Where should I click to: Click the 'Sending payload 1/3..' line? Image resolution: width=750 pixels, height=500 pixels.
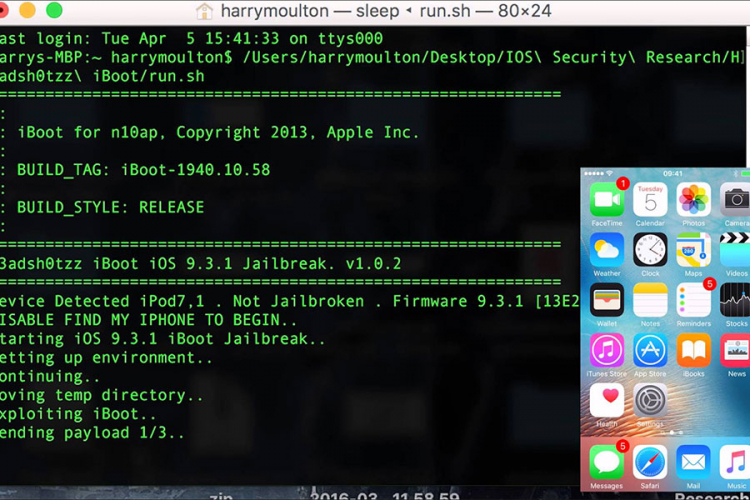92,433
